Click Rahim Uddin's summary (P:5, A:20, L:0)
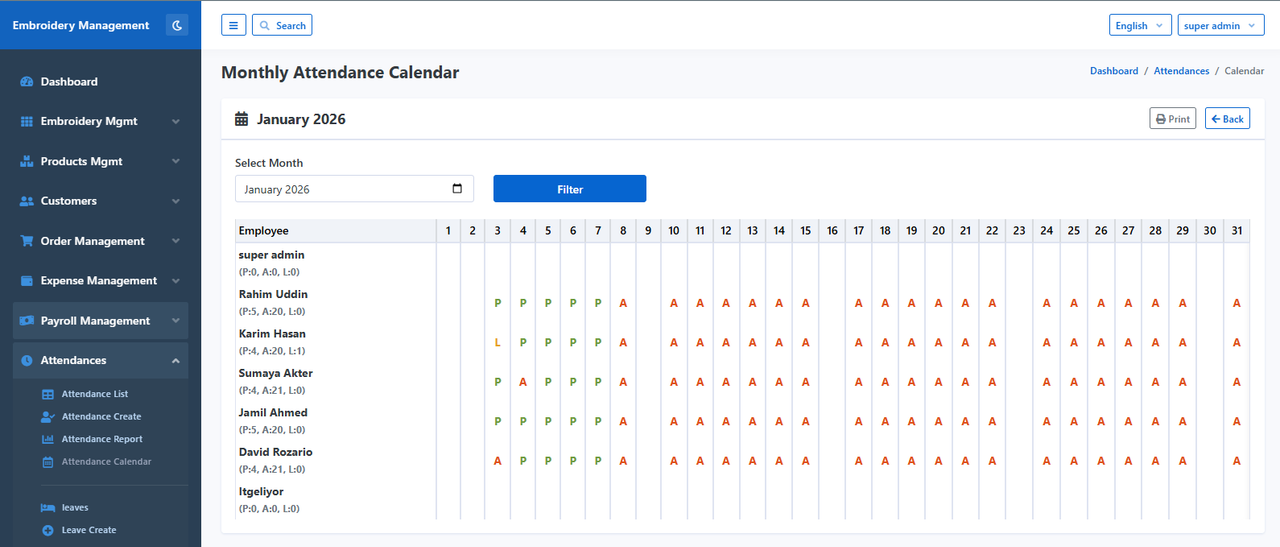 pyautogui.click(x=271, y=311)
